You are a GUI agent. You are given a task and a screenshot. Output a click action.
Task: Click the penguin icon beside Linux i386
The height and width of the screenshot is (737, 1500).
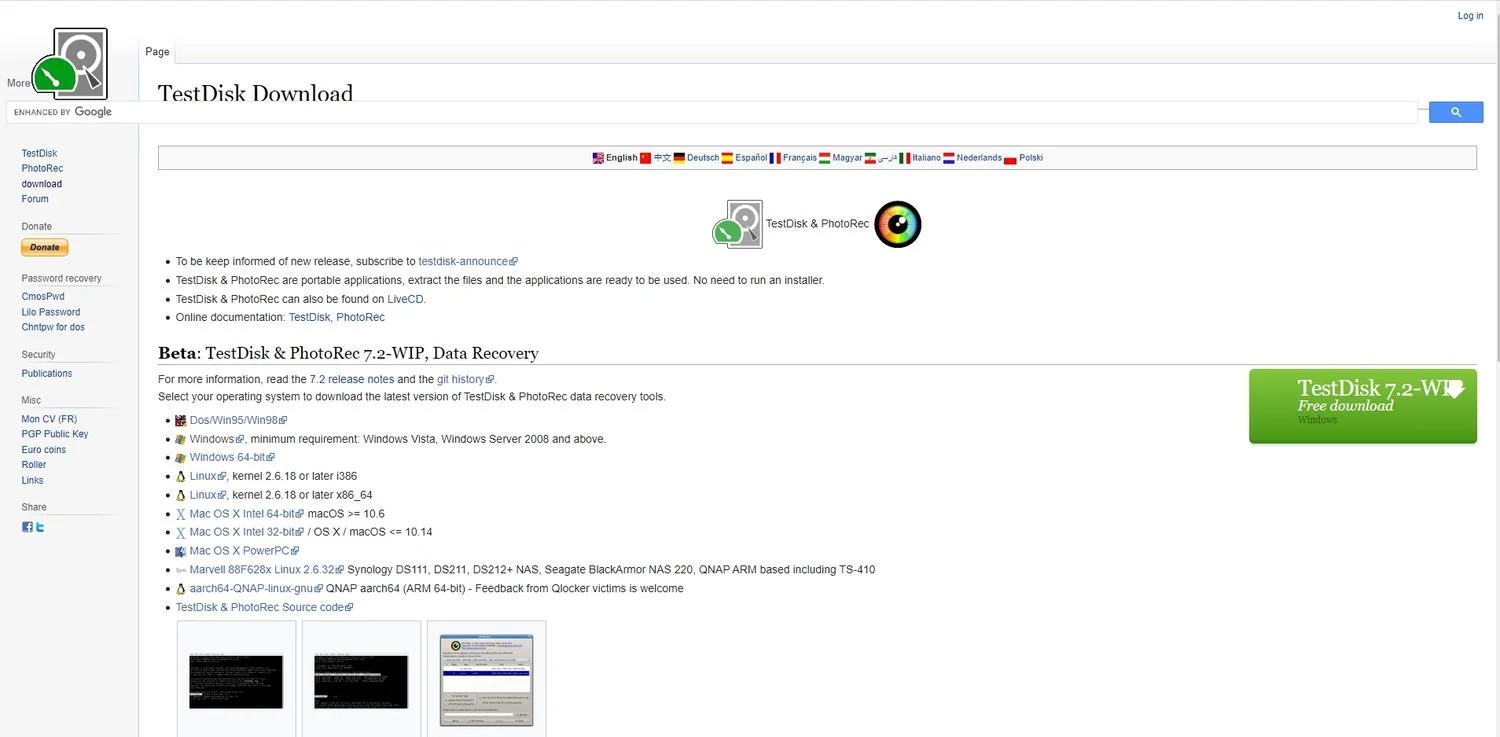(181, 477)
